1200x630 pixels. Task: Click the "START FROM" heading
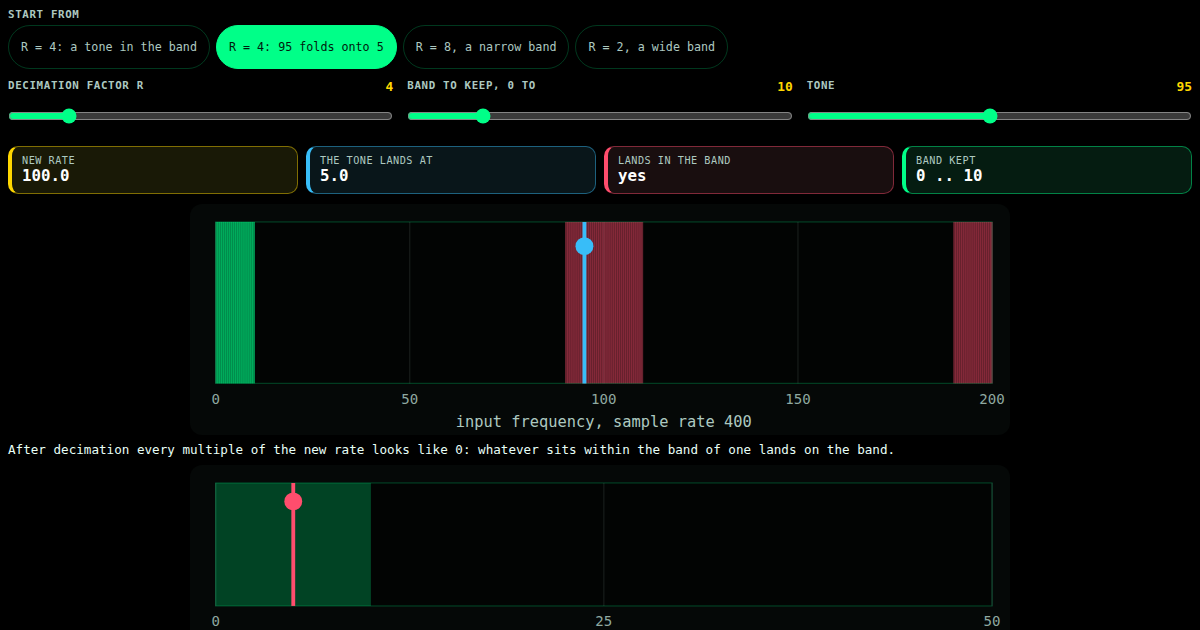(44, 14)
